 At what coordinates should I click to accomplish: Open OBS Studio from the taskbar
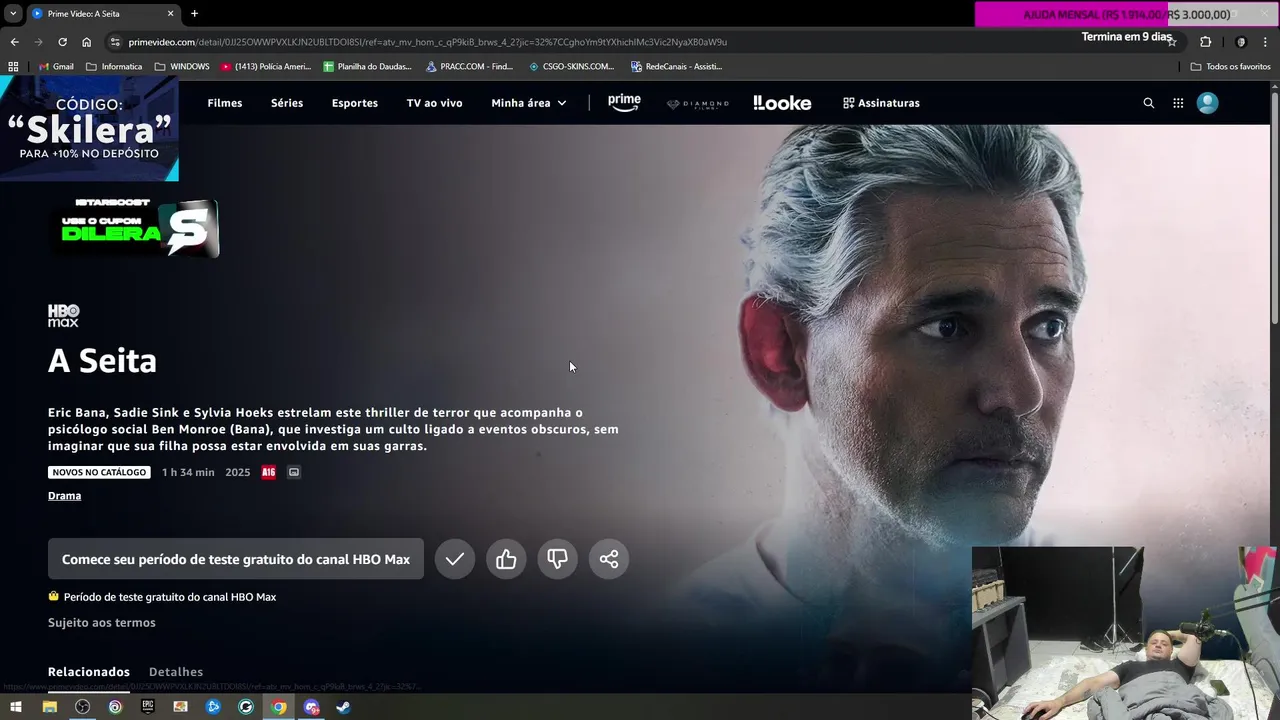[82, 707]
